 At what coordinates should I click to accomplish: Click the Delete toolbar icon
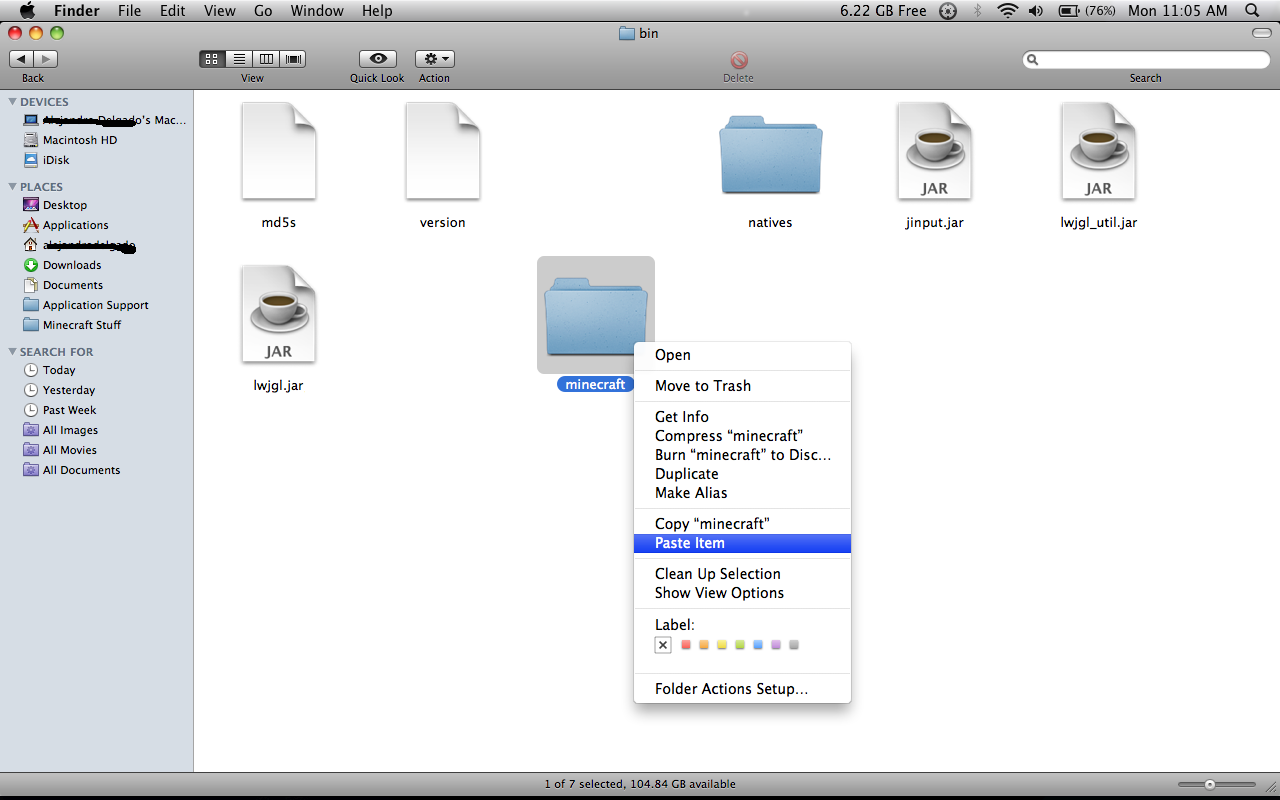click(739, 60)
